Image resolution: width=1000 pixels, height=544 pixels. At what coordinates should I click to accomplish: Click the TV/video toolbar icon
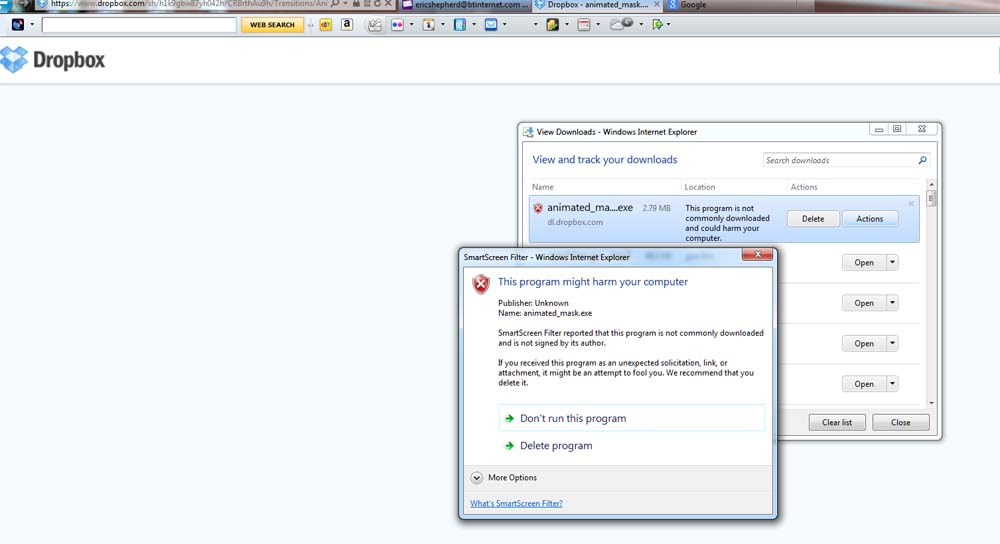[375, 25]
